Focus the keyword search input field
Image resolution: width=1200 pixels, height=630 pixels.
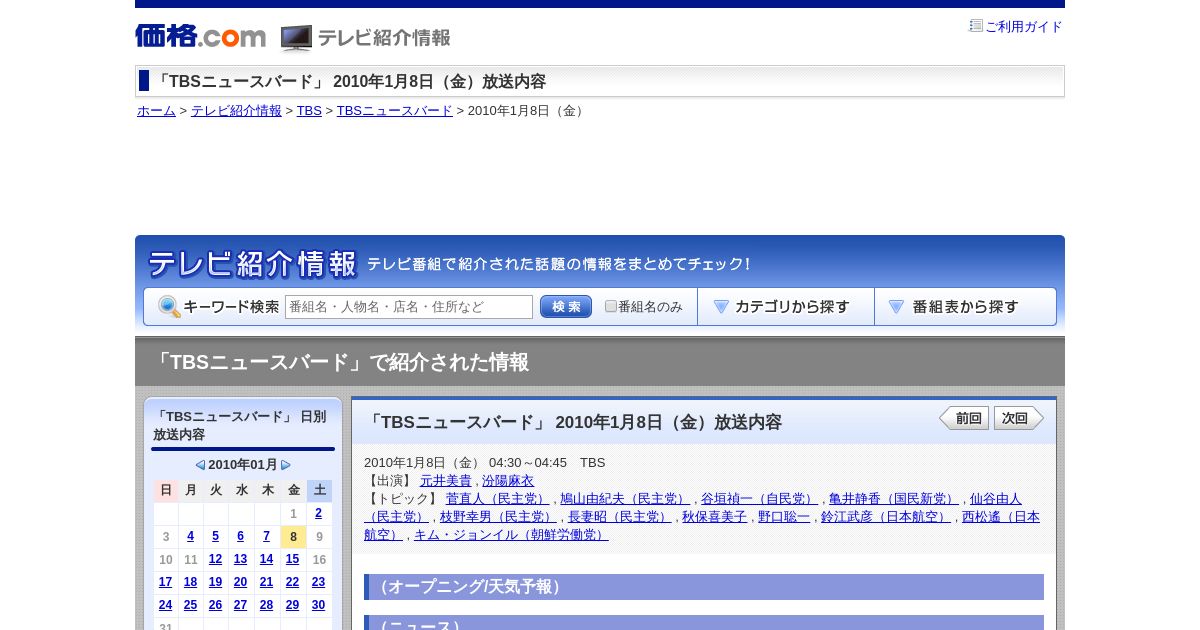pyautogui.click(x=409, y=307)
